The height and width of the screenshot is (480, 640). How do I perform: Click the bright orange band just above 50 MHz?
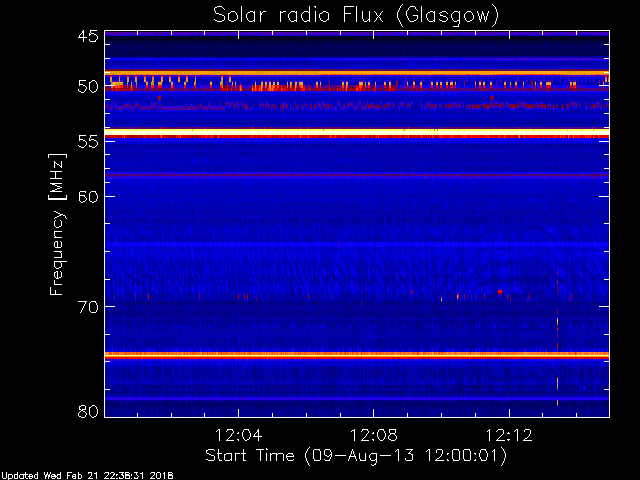pyautogui.click(x=356, y=73)
